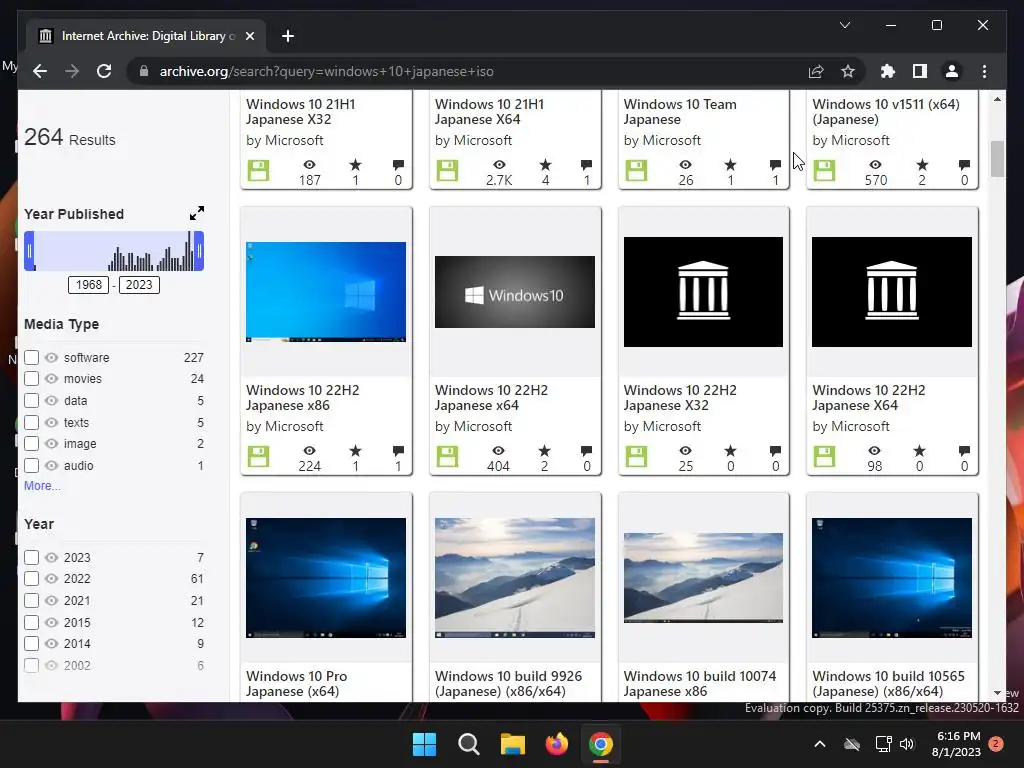Open a new tab with the plus button
1024x768 pixels.
click(x=287, y=36)
